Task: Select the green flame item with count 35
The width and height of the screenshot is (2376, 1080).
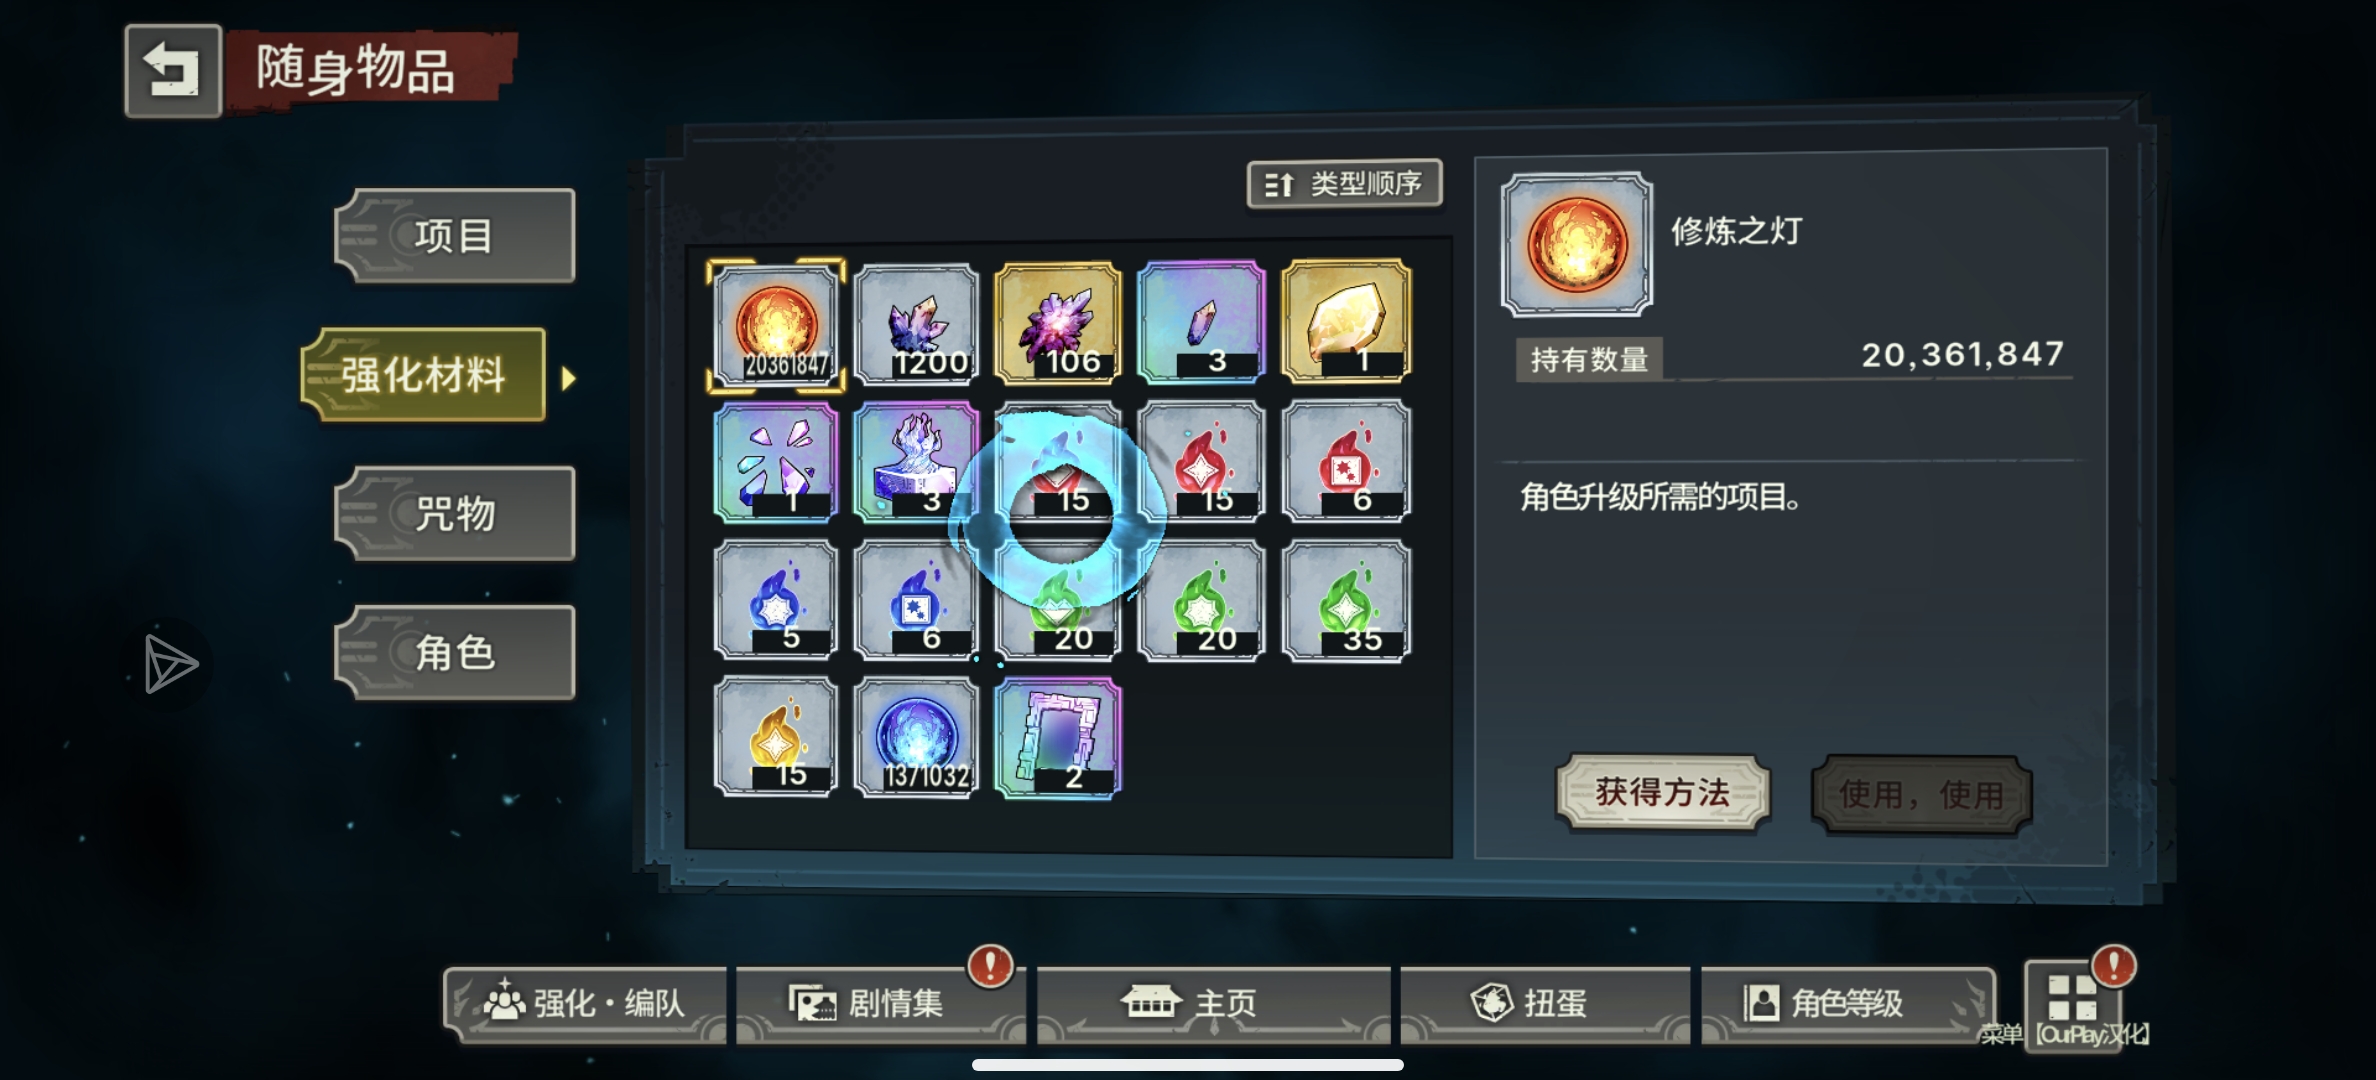Action: (x=1346, y=601)
